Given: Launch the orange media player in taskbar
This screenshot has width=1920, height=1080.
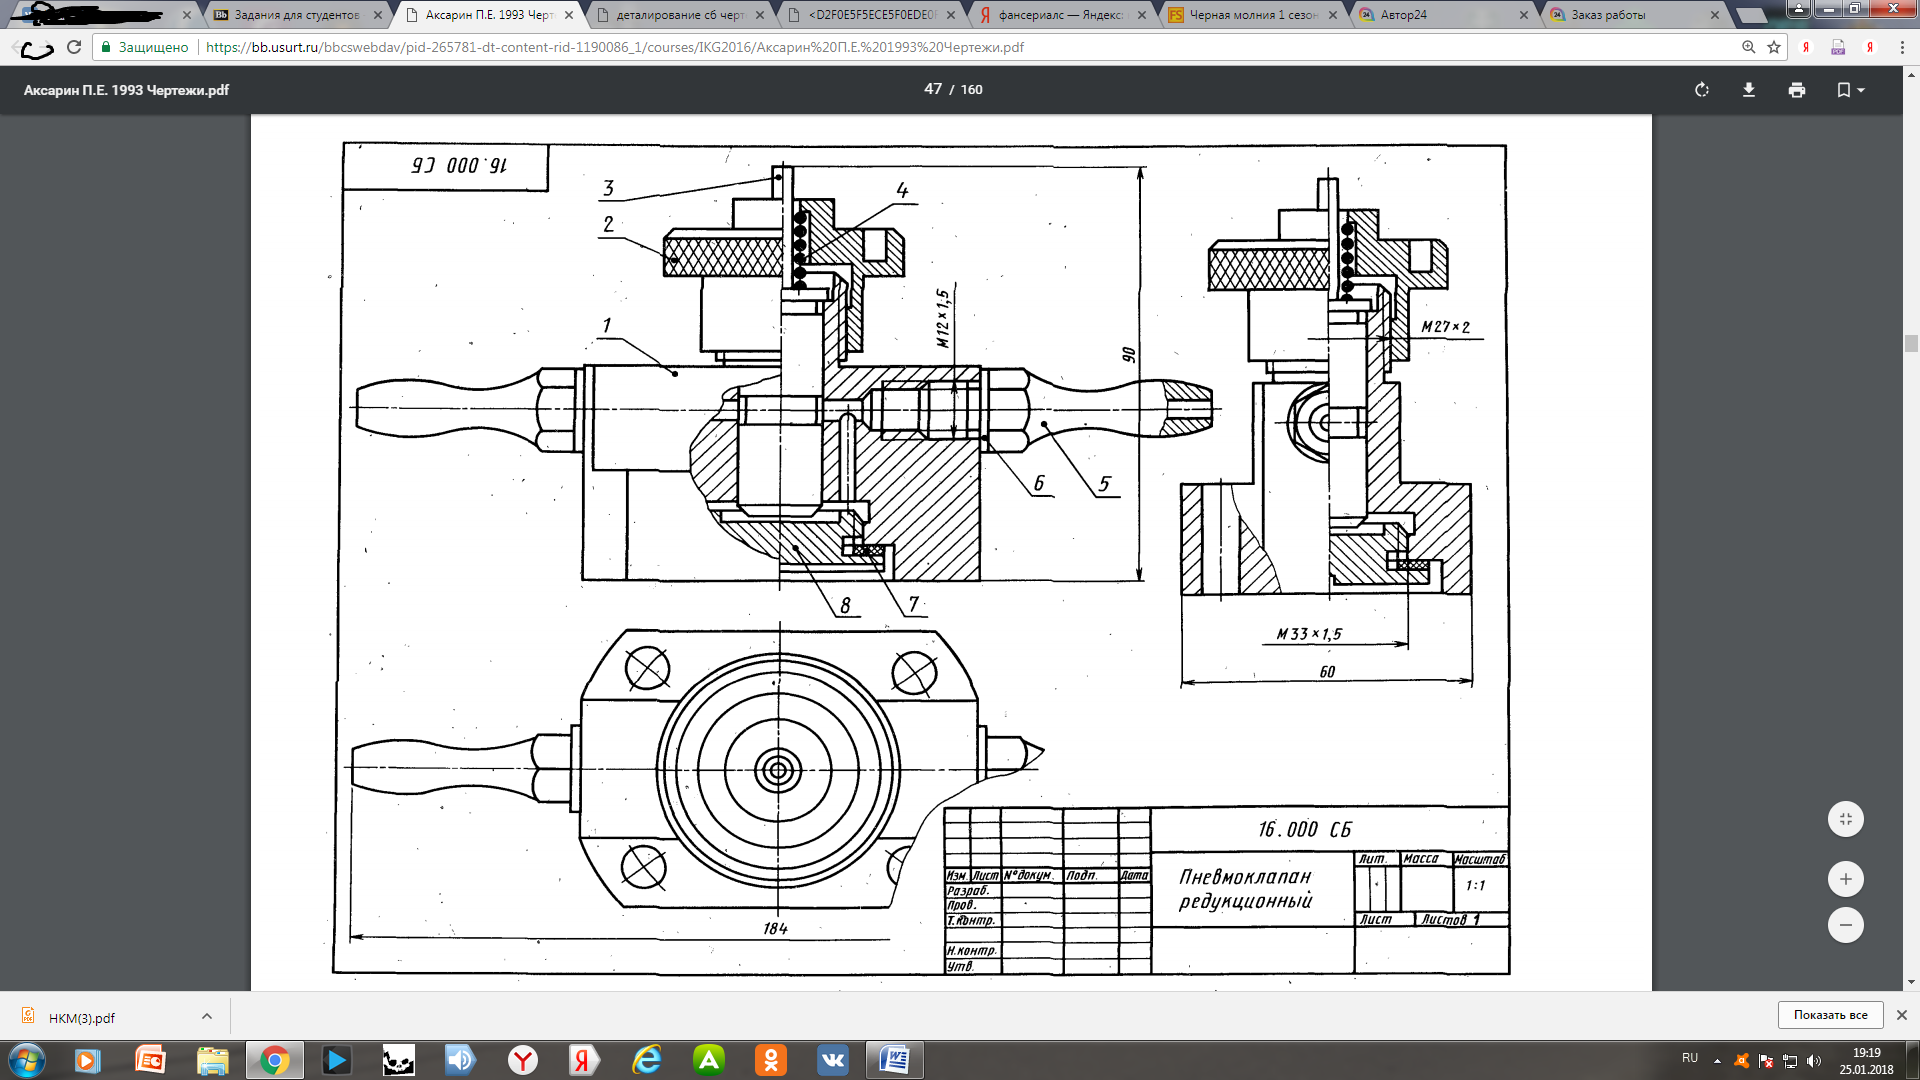Looking at the screenshot, I should pos(87,1060).
